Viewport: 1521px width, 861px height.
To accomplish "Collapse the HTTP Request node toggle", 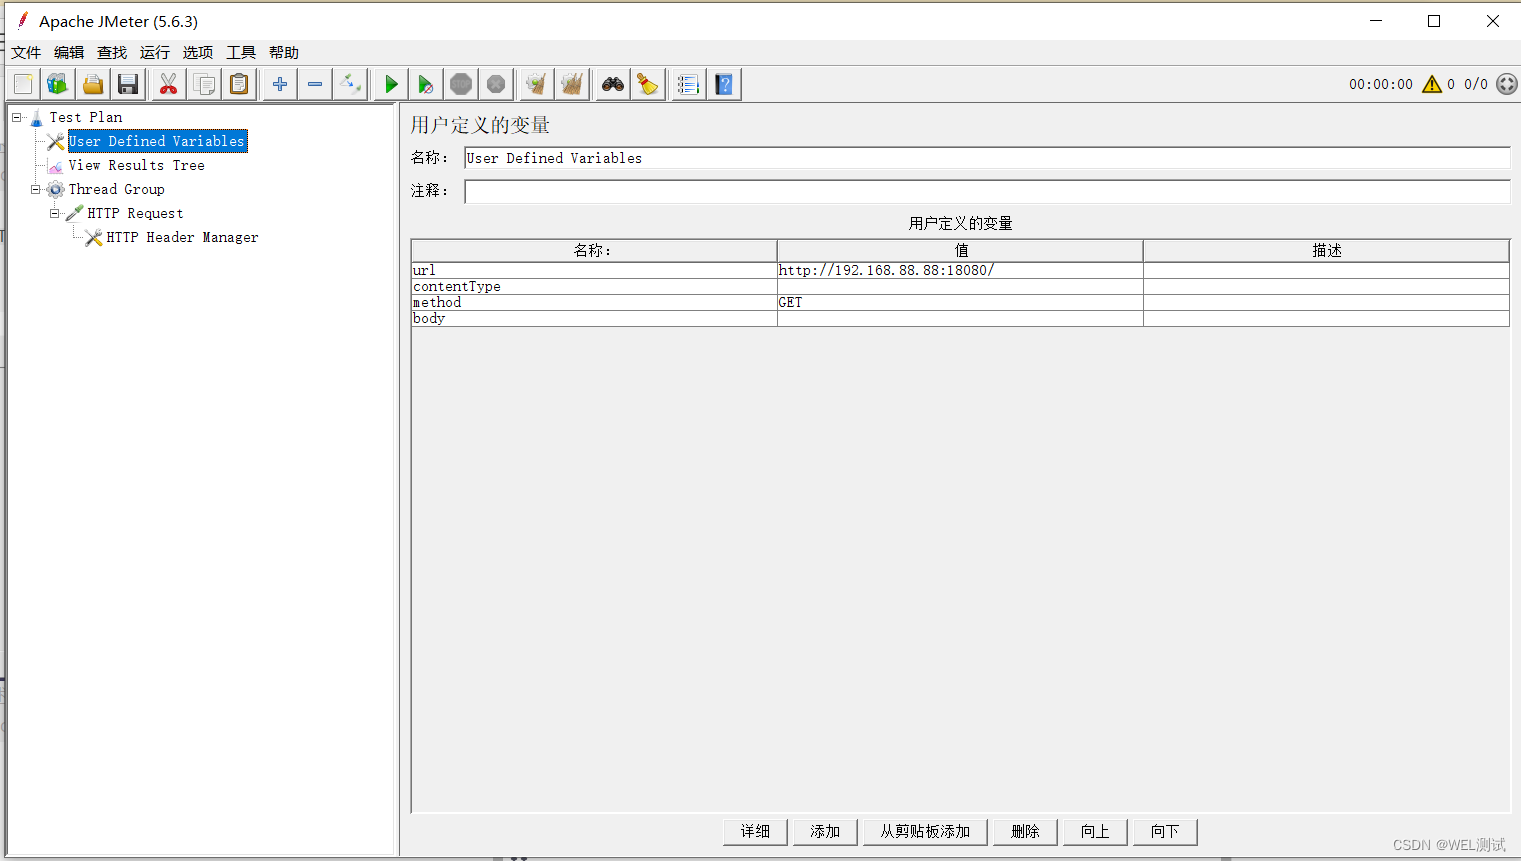I will click(x=55, y=213).
